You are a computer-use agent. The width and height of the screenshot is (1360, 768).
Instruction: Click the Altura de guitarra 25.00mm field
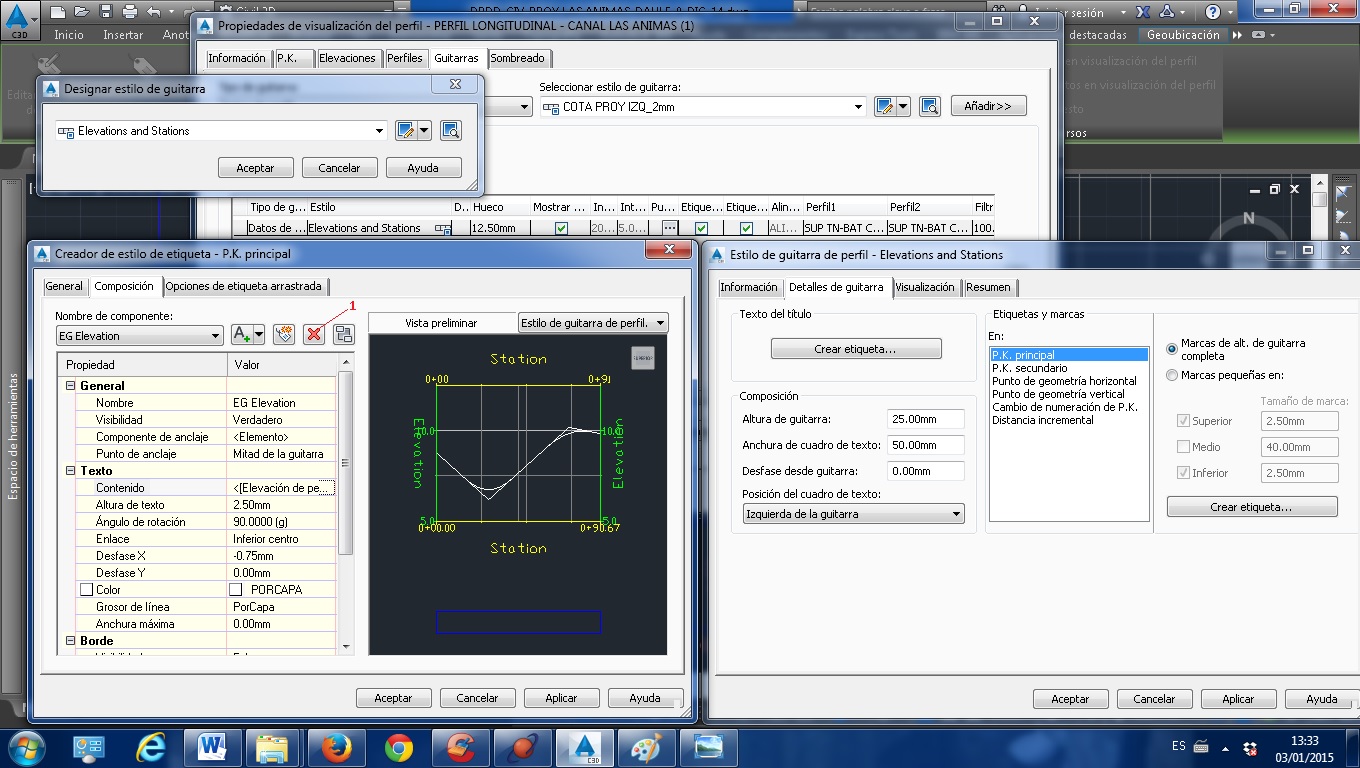tap(926, 419)
